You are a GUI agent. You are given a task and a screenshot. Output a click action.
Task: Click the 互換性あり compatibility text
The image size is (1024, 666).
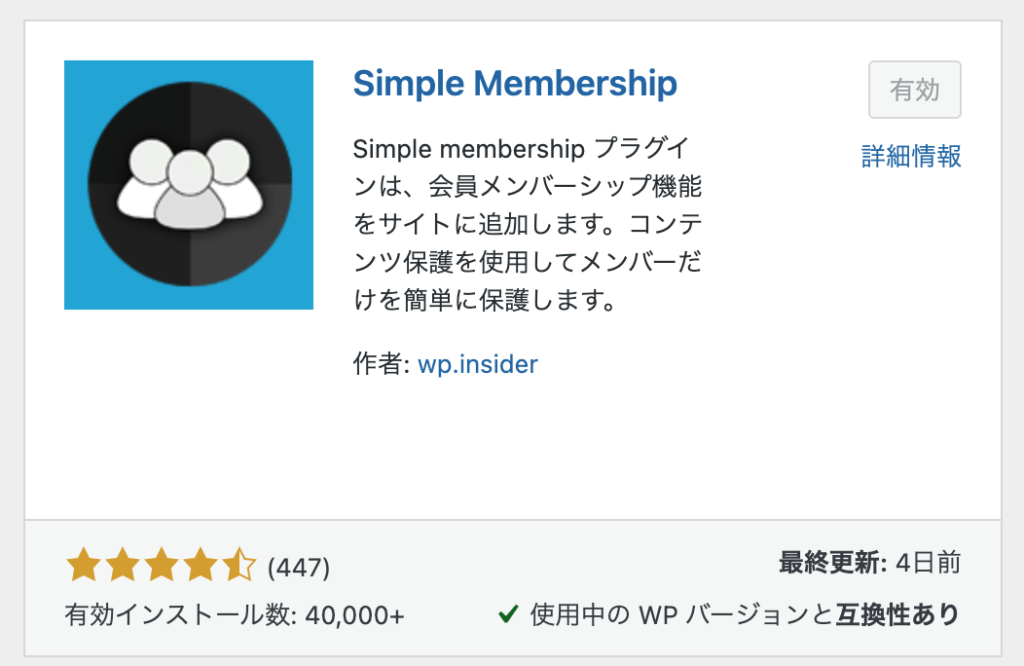(898, 614)
